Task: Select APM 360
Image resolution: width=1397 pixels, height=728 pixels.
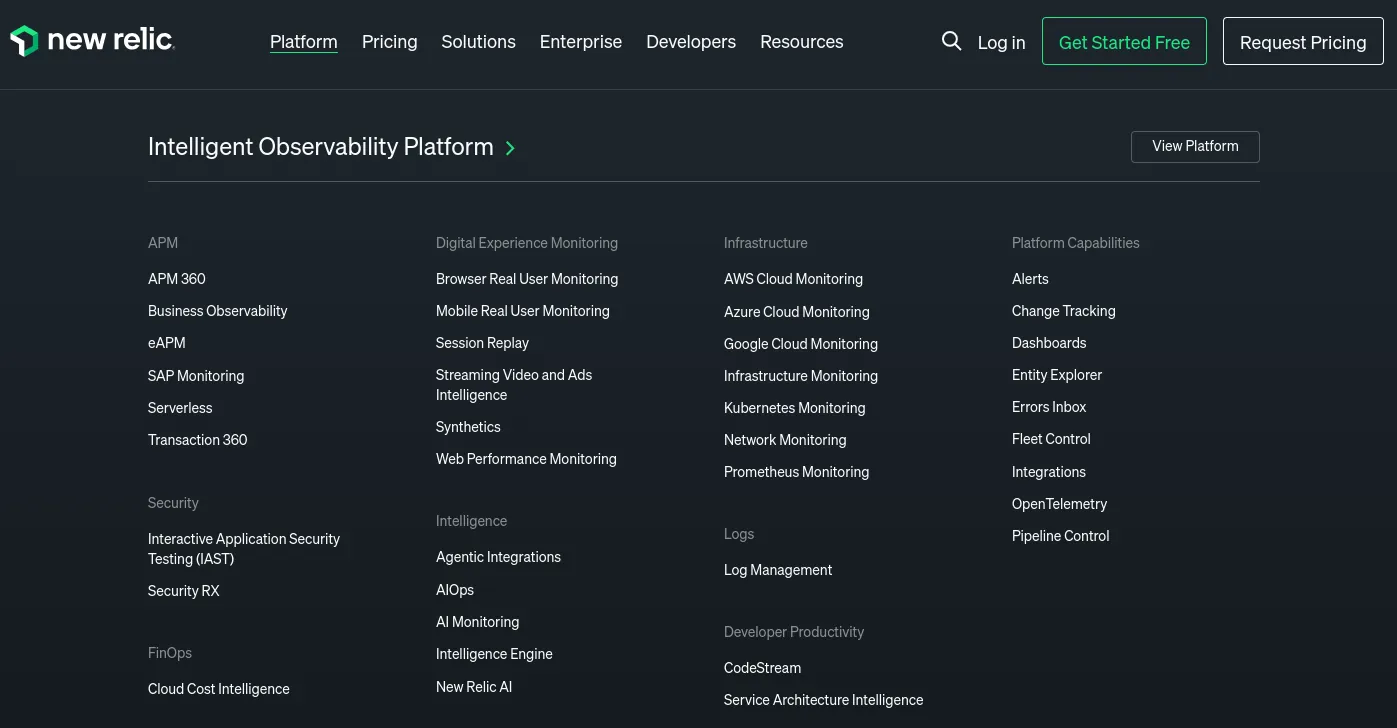Action: click(x=177, y=279)
